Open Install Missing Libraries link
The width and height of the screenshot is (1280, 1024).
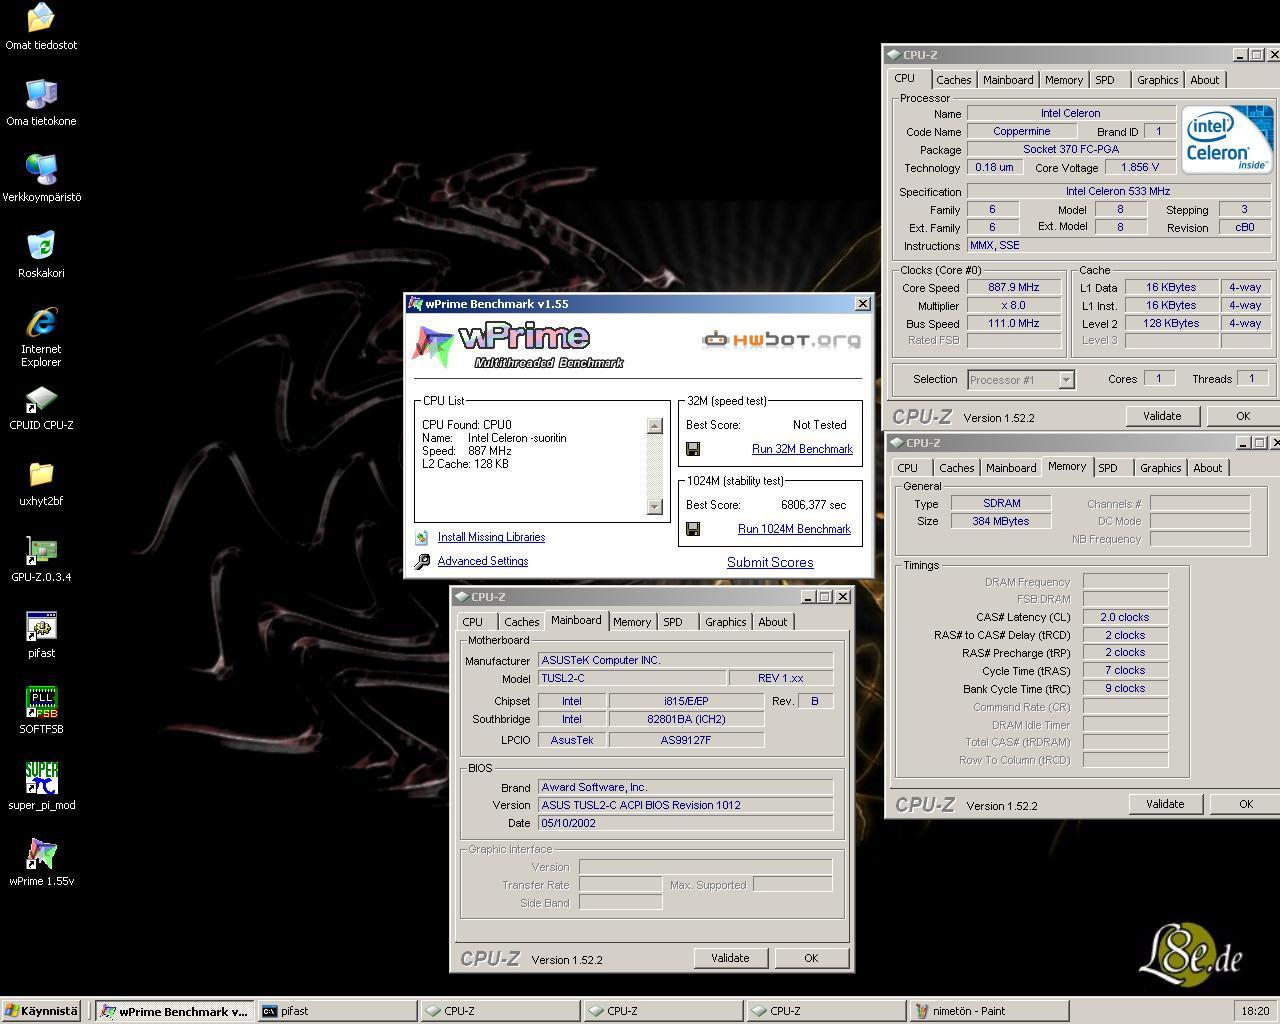coord(491,537)
